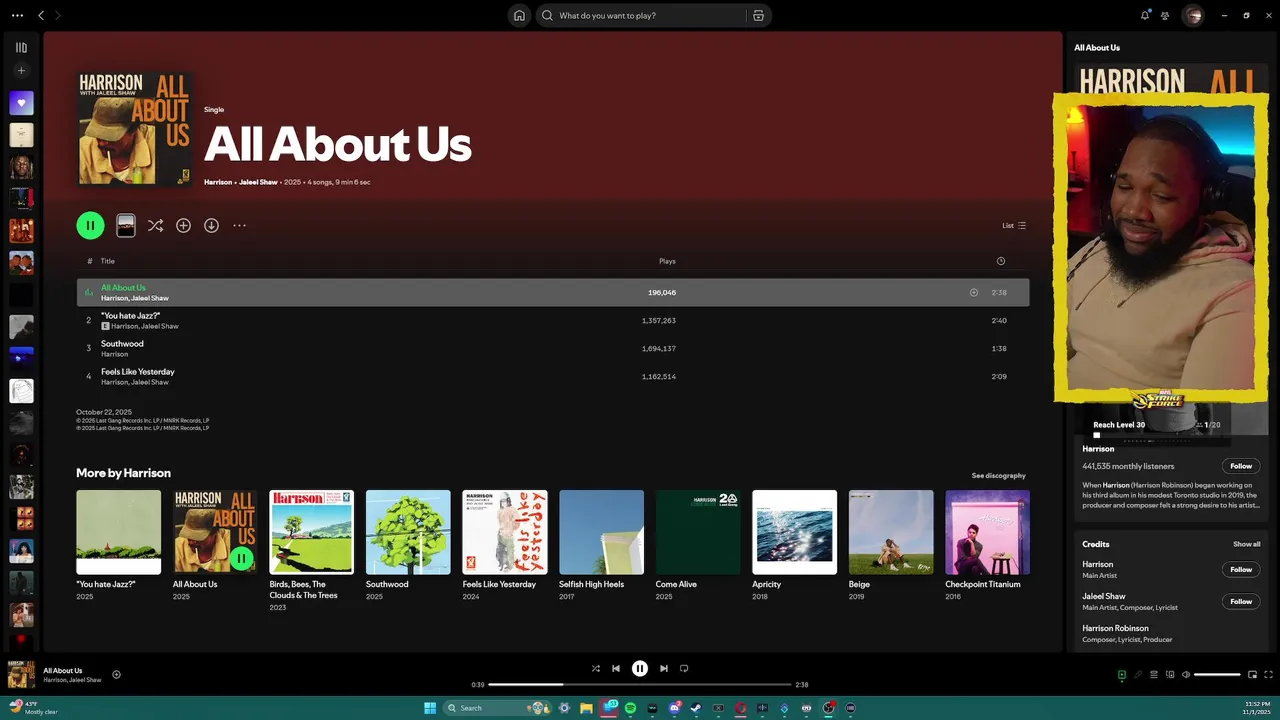Click the Browse icon in search bar
1280x720 pixels.
[x=758, y=15]
